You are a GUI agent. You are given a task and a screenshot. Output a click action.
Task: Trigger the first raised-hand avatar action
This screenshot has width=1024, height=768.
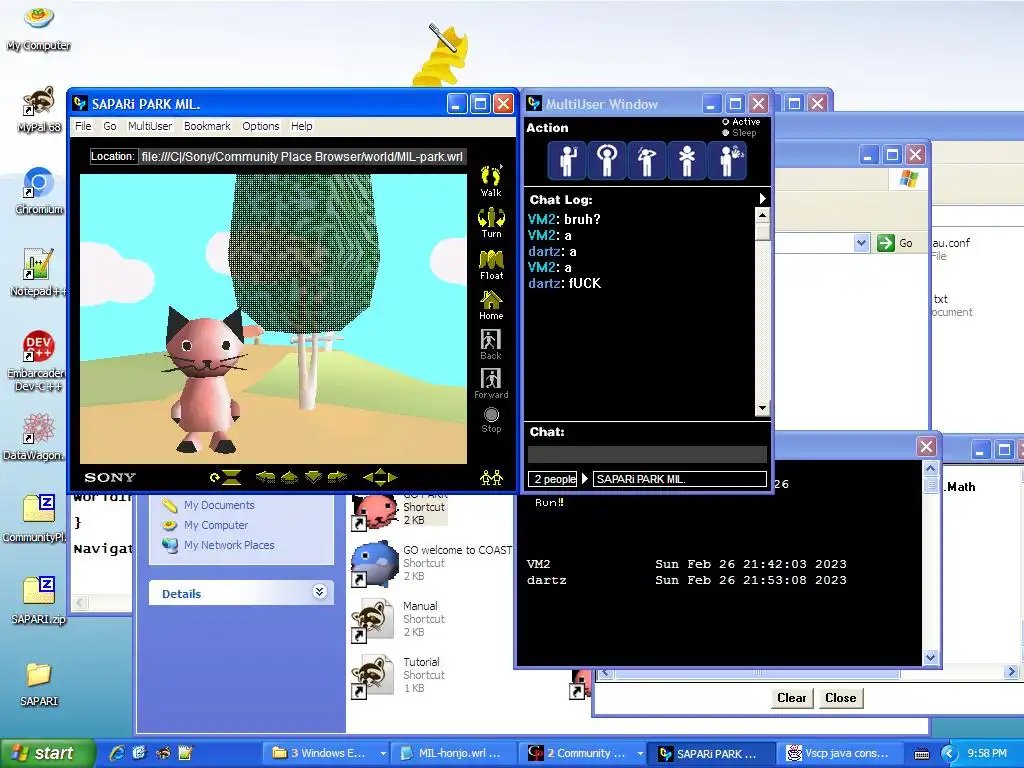click(x=567, y=160)
